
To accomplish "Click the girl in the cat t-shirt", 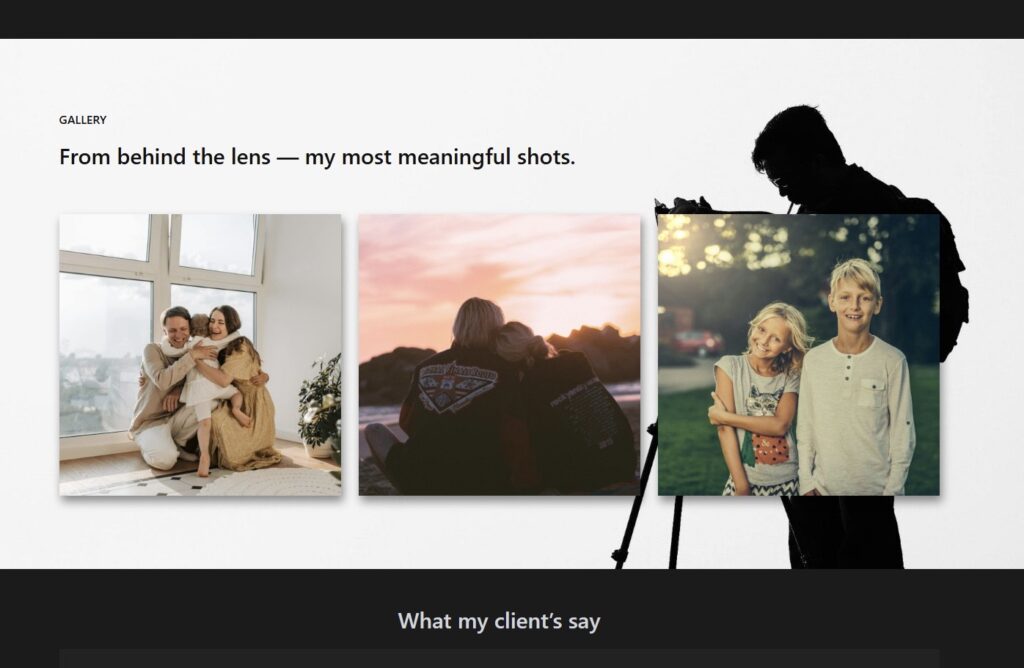I will point(758,400).
